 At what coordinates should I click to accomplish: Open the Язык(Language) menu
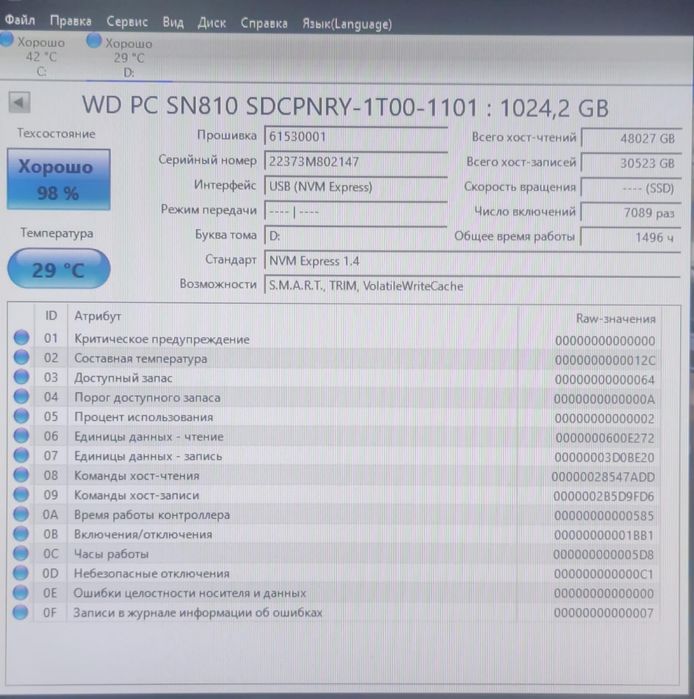347,24
